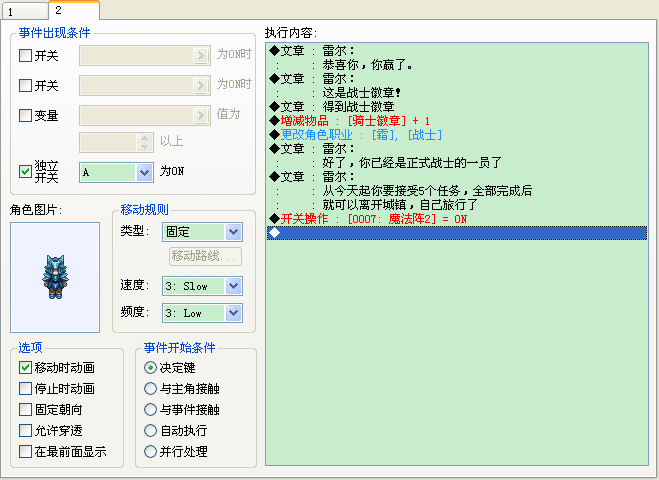This screenshot has height=480, width=659.
Task: Select event page tab 2
Action: pos(74,10)
